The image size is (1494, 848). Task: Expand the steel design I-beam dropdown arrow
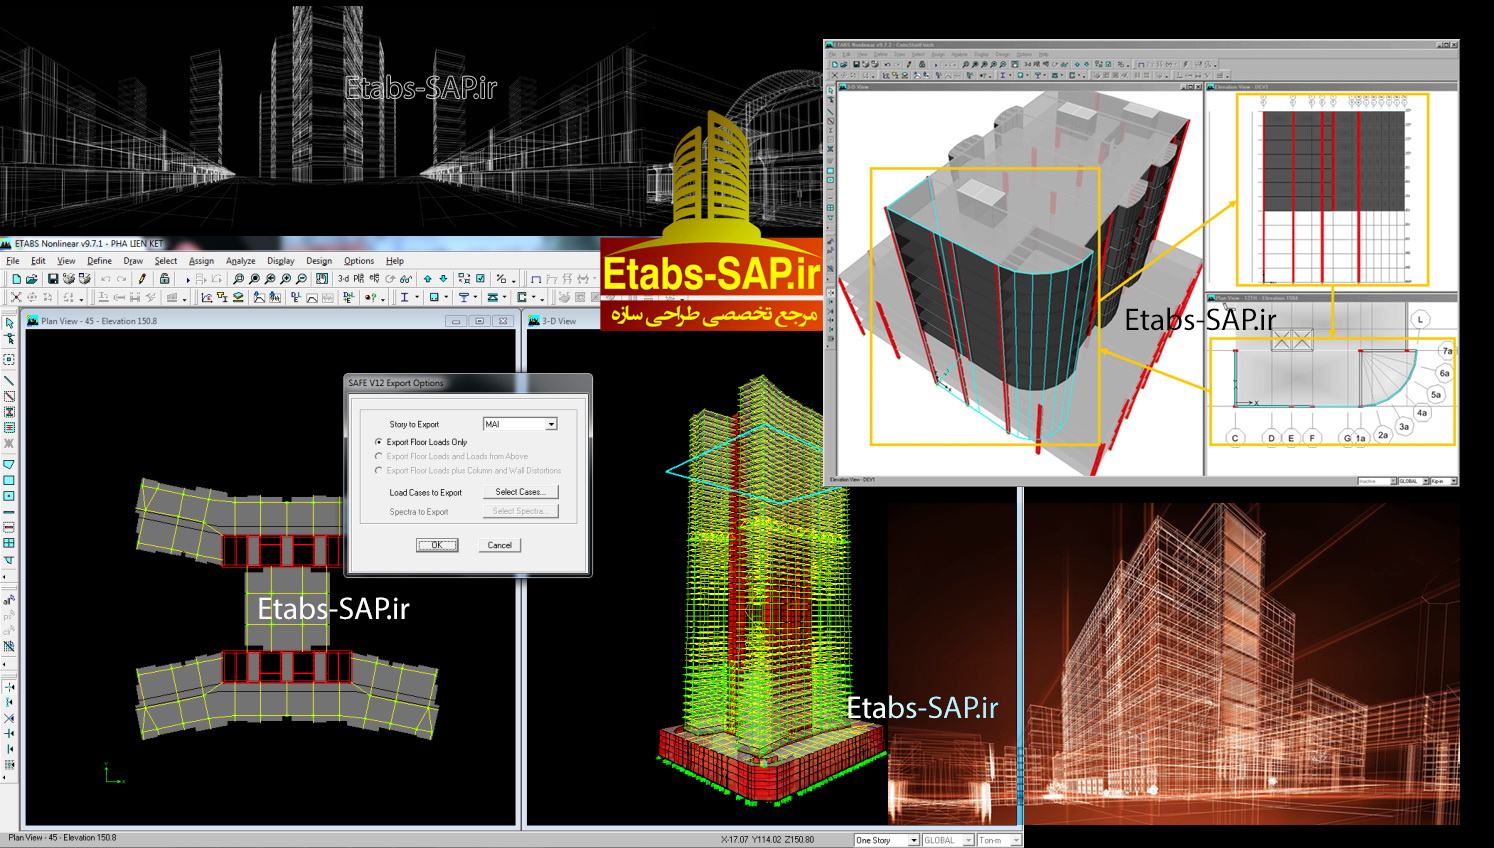(x=416, y=297)
